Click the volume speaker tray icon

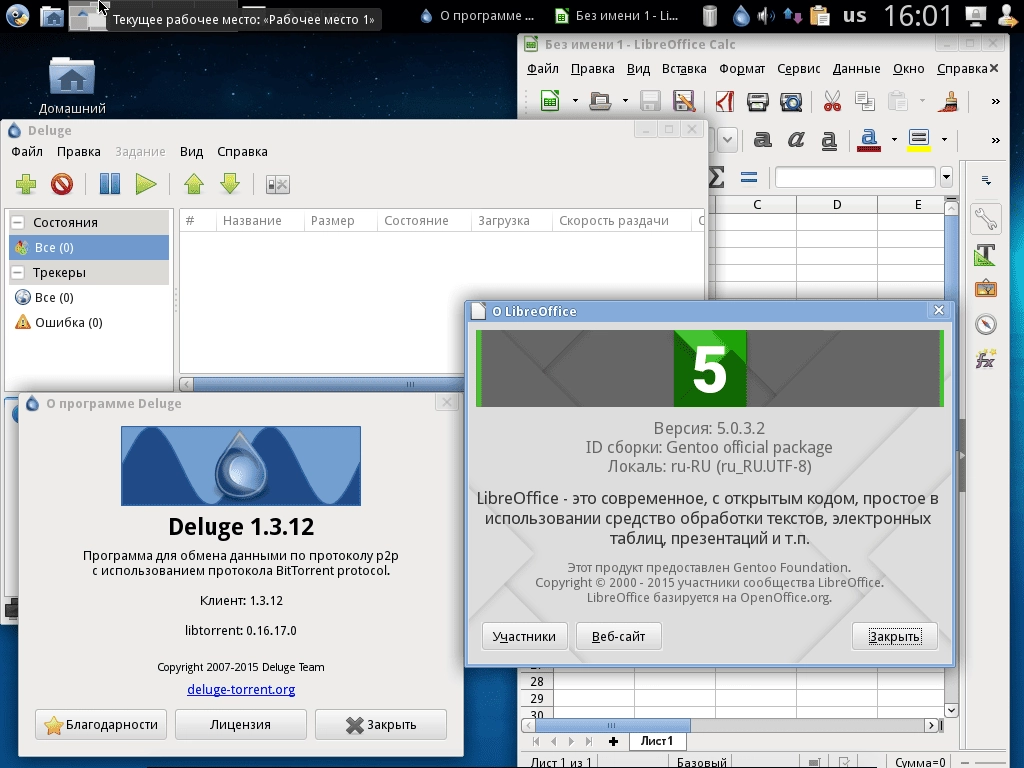click(x=766, y=16)
